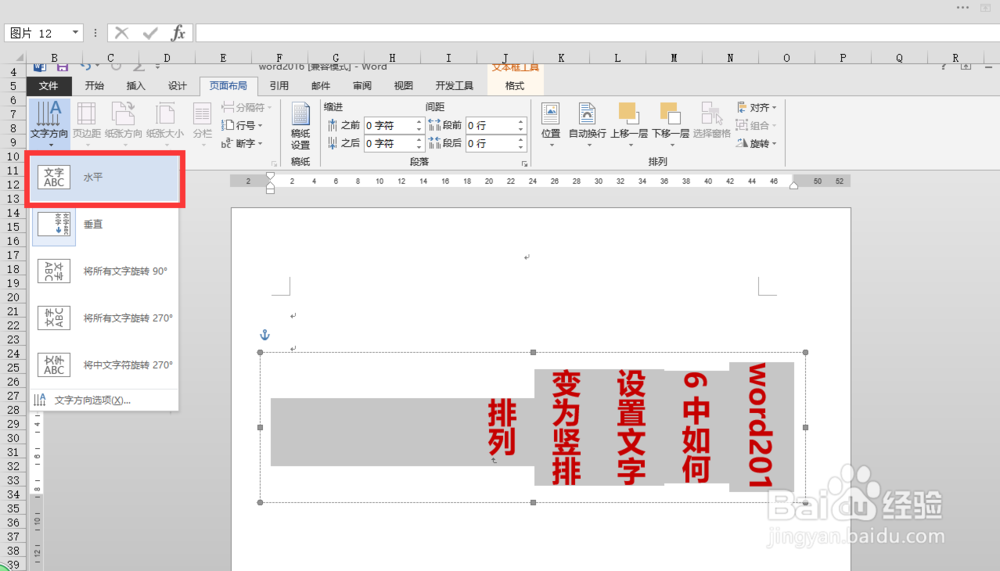Viewport: 1000px width, 571px height.
Task: Click the indent after (之后) field
Action: pyautogui.click(x=389, y=143)
